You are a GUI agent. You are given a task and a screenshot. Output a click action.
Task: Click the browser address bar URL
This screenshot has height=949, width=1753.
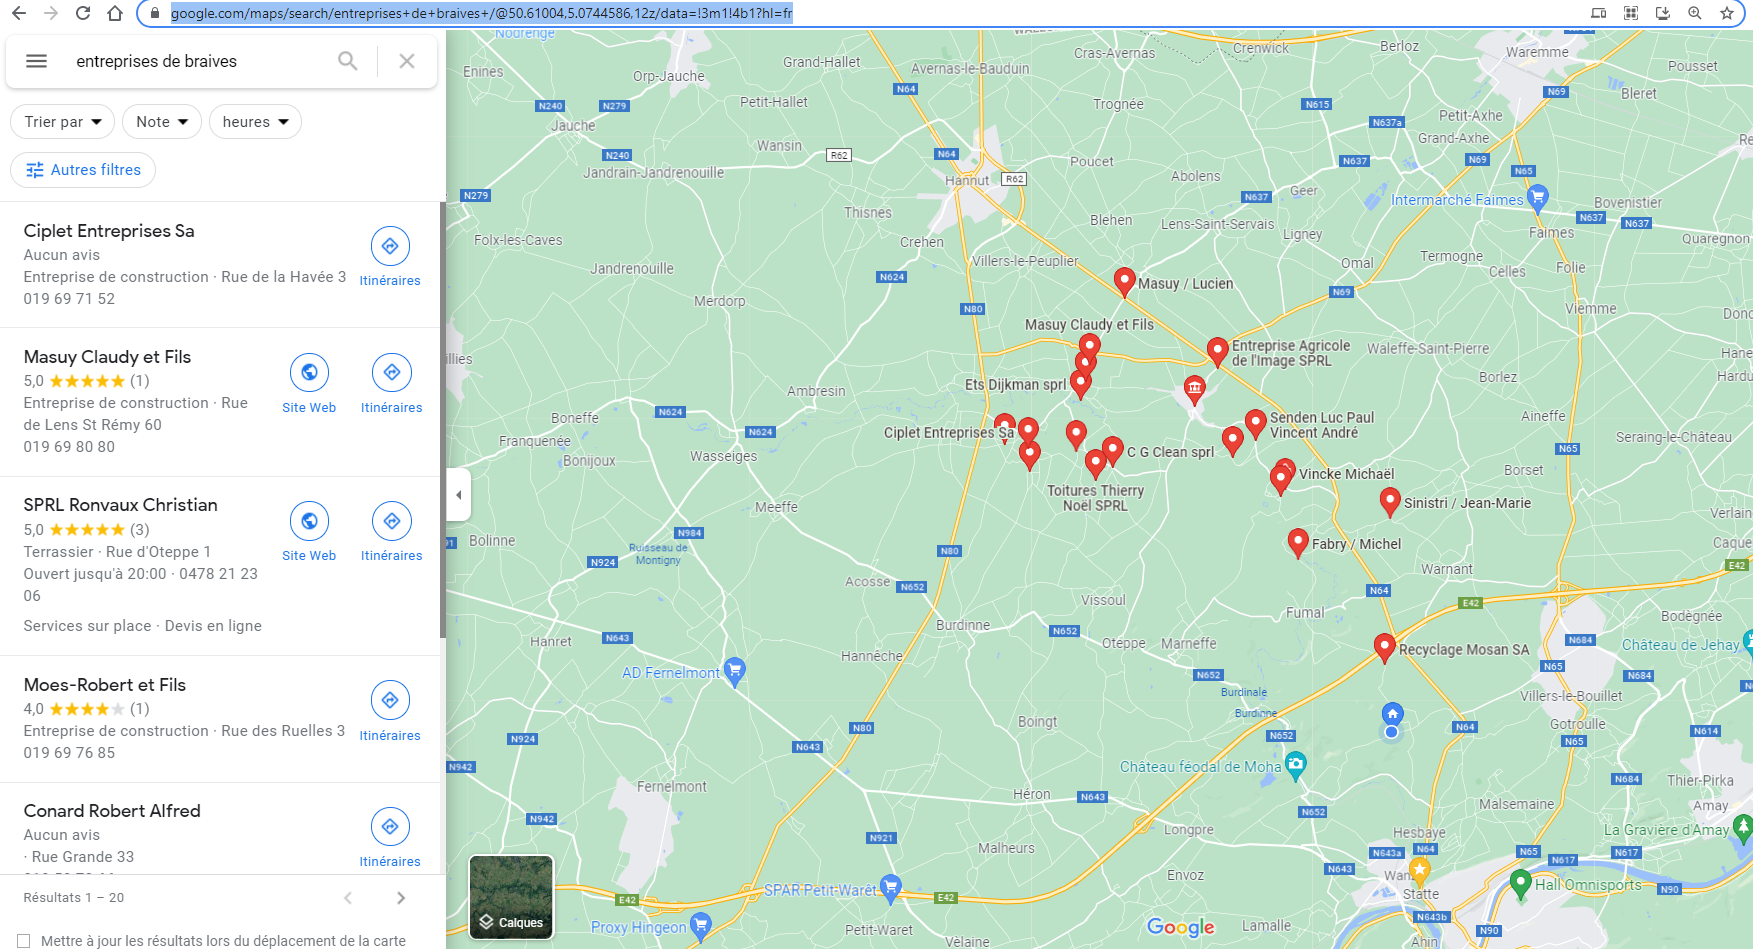coord(482,13)
